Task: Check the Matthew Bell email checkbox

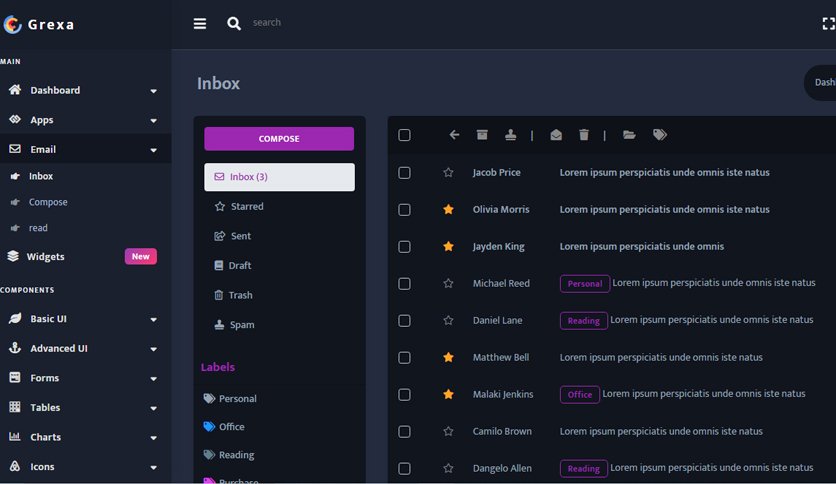Action: (404, 358)
